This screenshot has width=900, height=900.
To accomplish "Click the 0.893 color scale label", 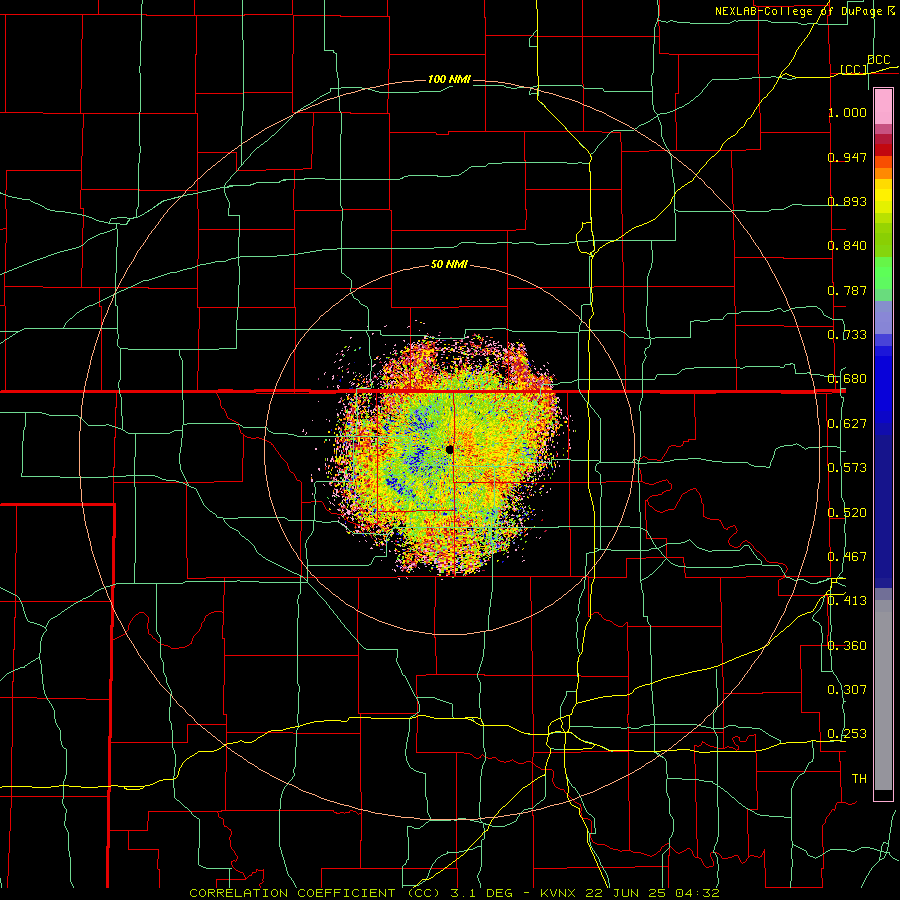I will (847, 201).
